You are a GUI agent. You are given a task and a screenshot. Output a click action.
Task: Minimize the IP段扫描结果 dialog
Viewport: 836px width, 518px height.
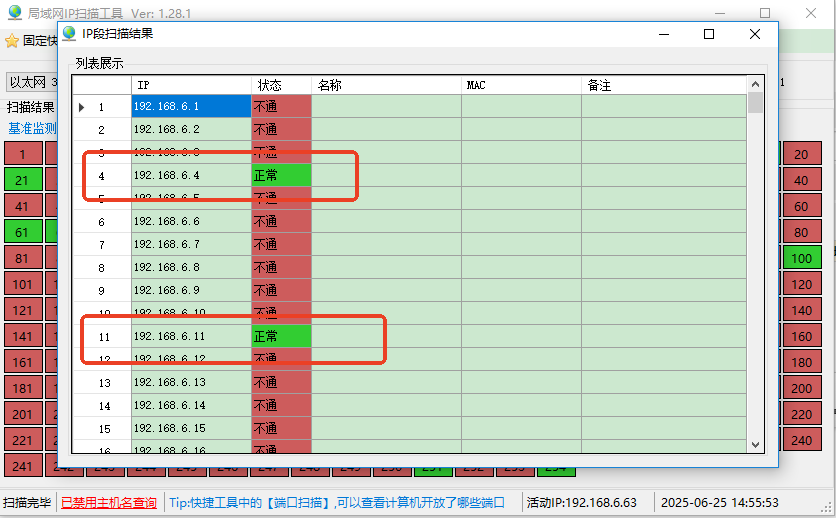(663, 34)
